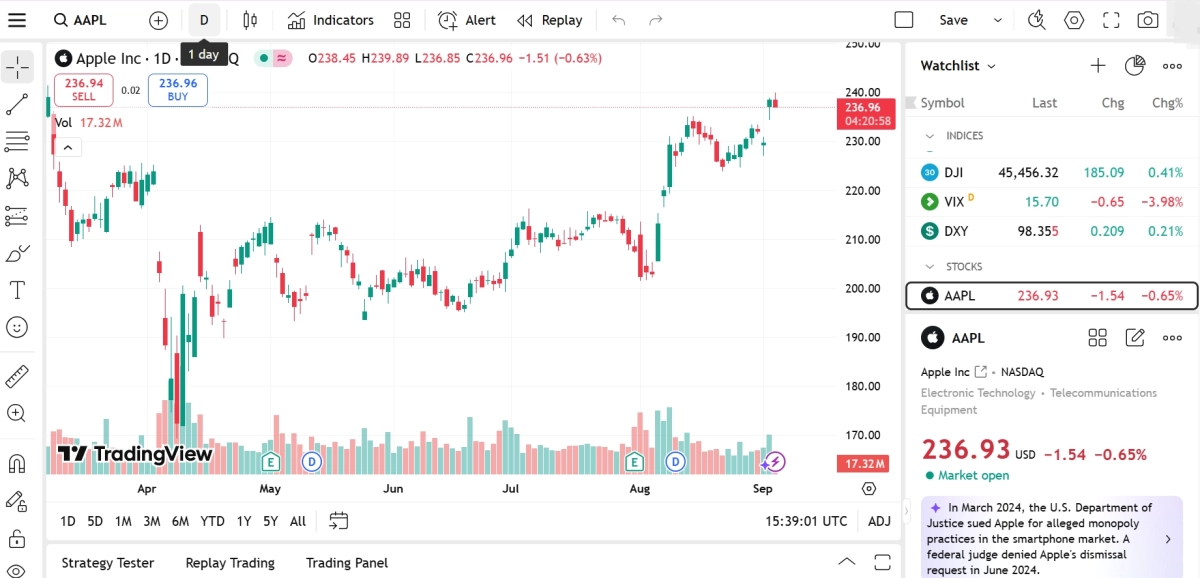Open the Fibonacci retracement tool

pyautogui.click(x=17, y=141)
